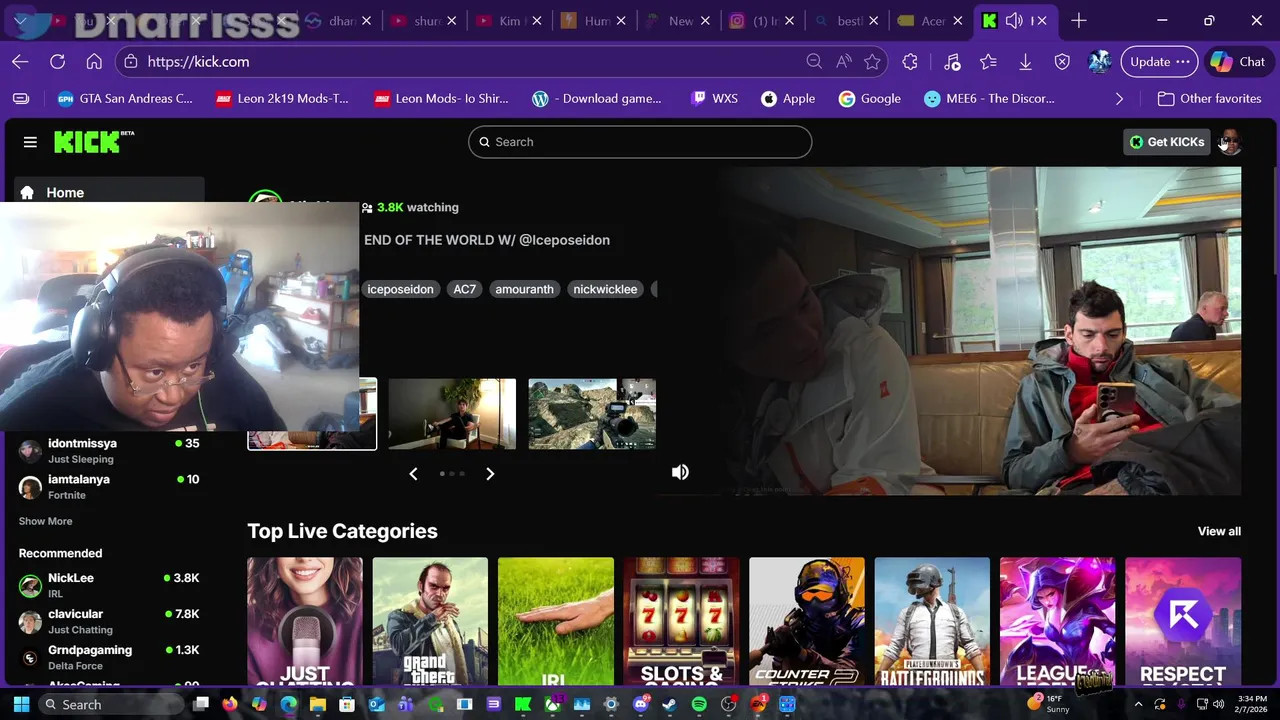Open the Other favorites folder

click(1209, 98)
